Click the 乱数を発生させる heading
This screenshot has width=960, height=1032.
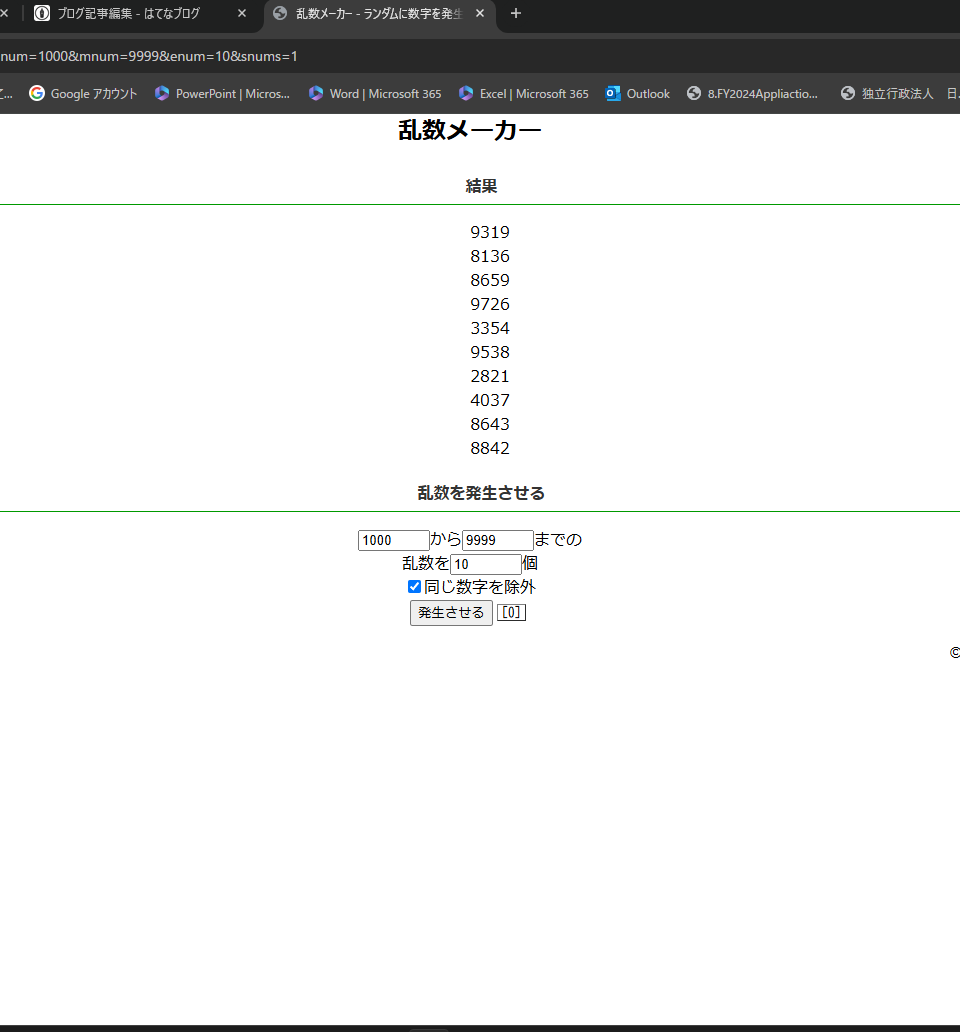(481, 493)
